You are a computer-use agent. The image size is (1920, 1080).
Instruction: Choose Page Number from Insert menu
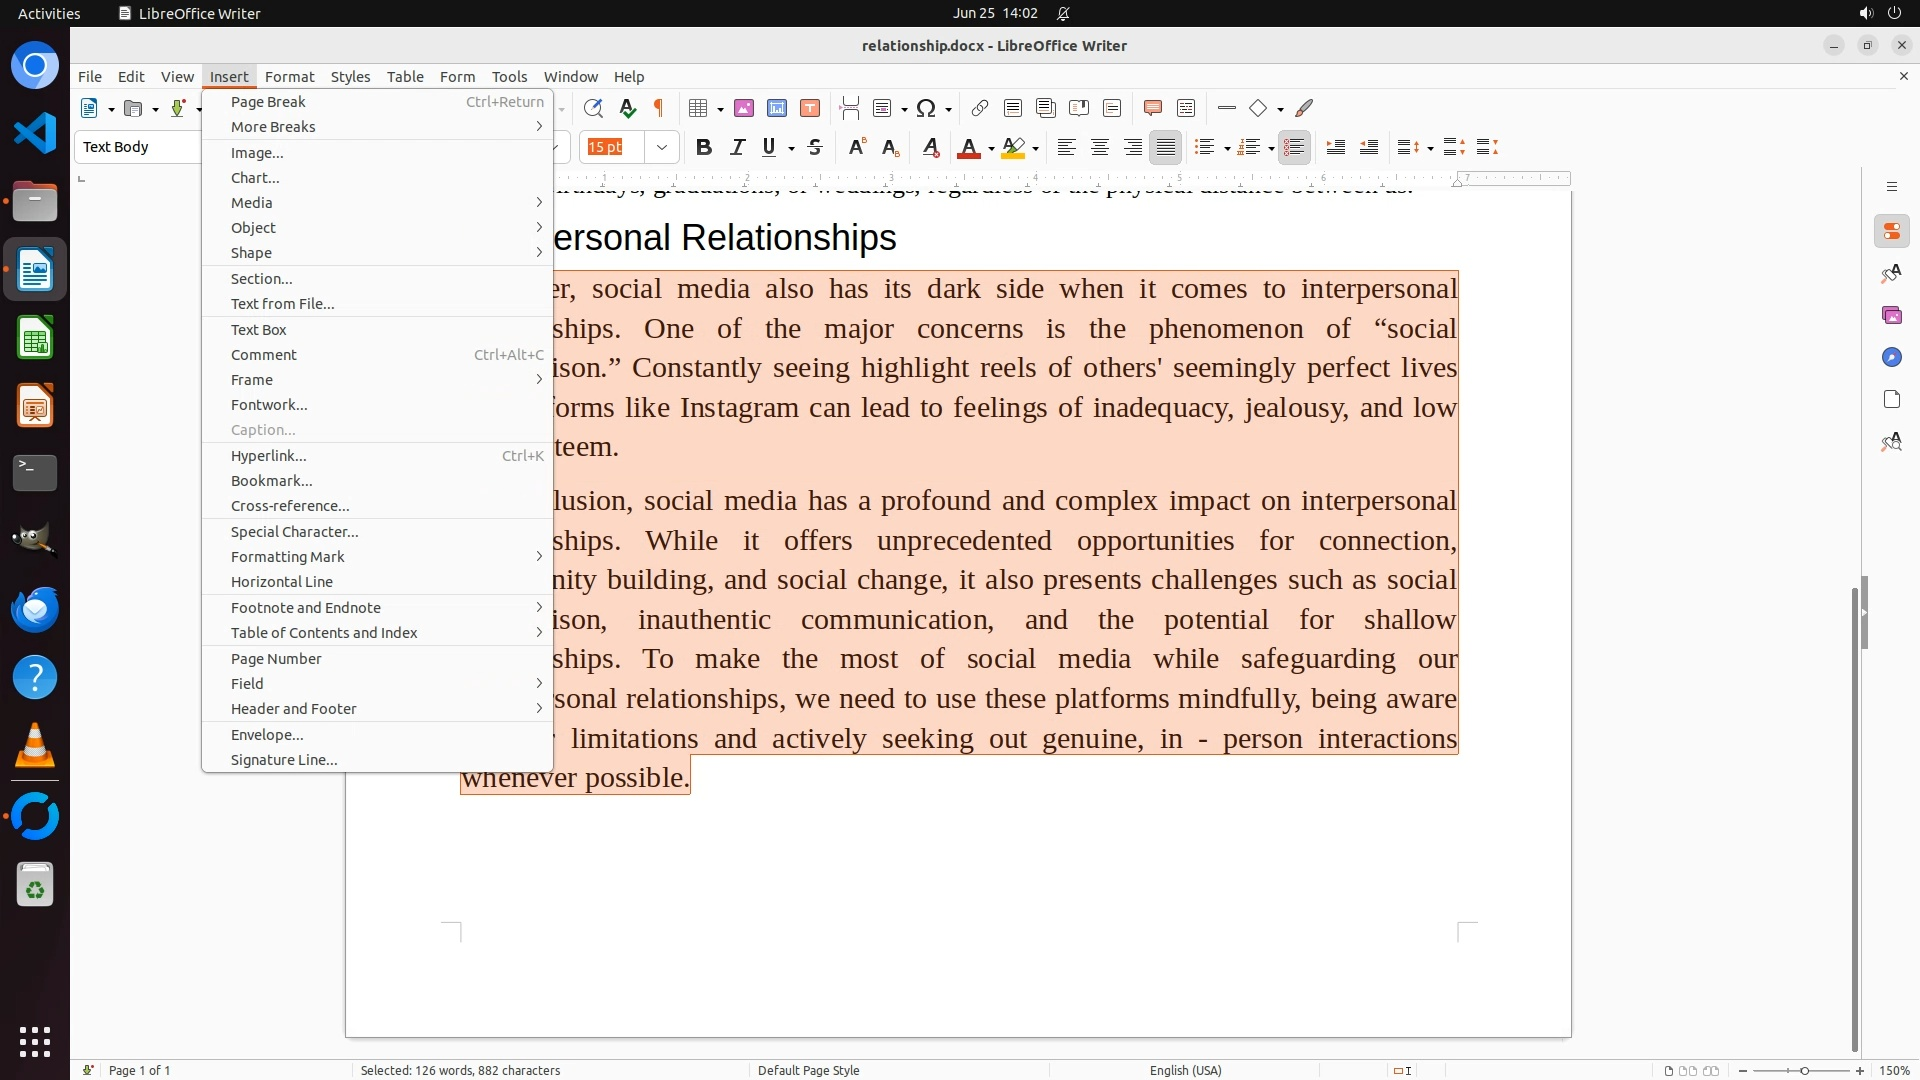[276, 659]
